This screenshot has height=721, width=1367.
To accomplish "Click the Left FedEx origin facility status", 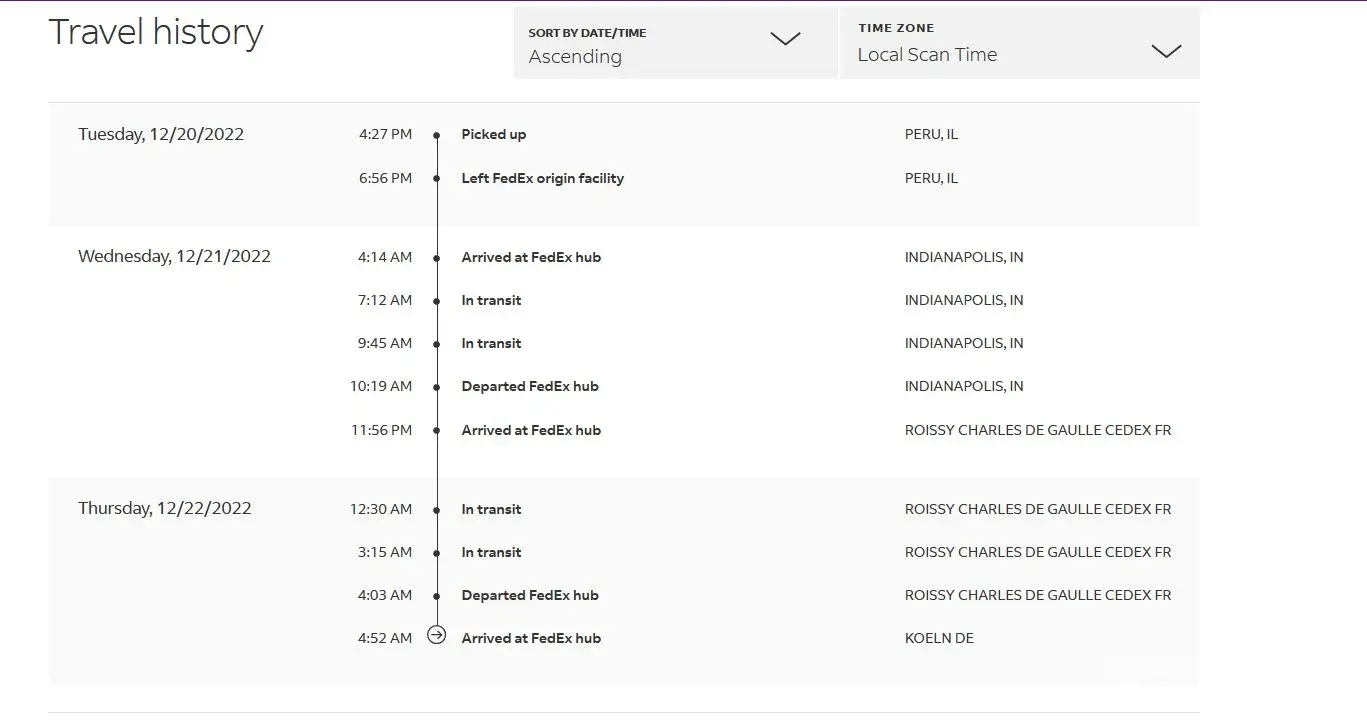I will tap(542, 178).
